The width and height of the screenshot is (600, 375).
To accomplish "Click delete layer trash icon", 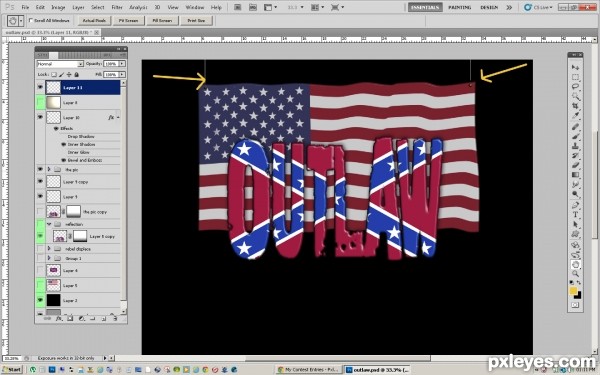I will point(114,318).
